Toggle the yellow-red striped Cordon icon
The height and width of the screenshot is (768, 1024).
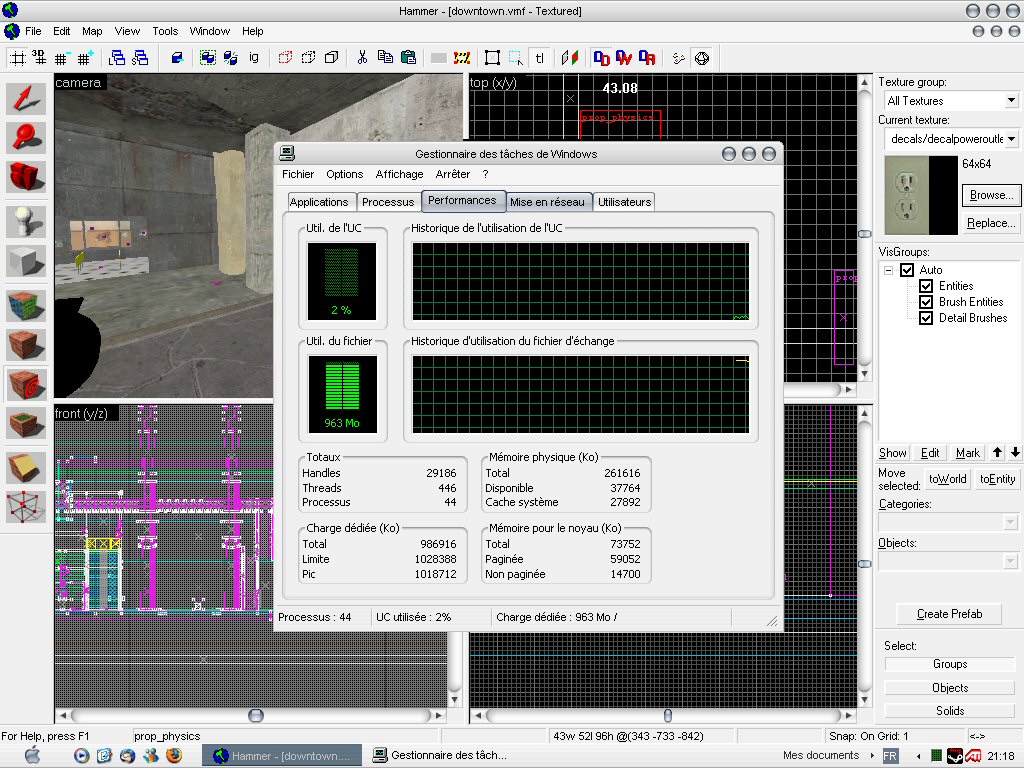(x=462, y=58)
